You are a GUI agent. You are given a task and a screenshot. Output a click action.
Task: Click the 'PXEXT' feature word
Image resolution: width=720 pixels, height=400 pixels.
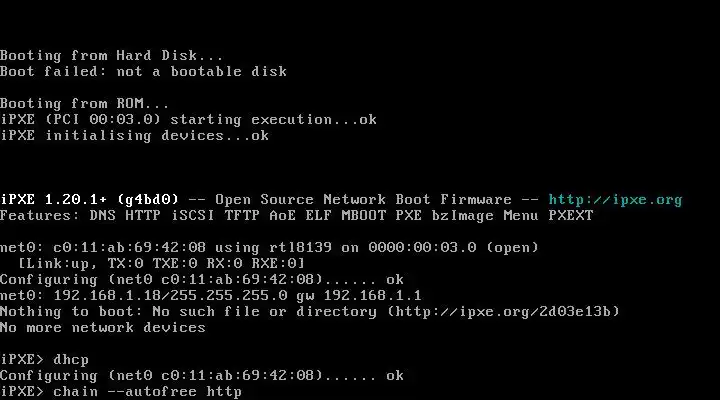[570, 215]
